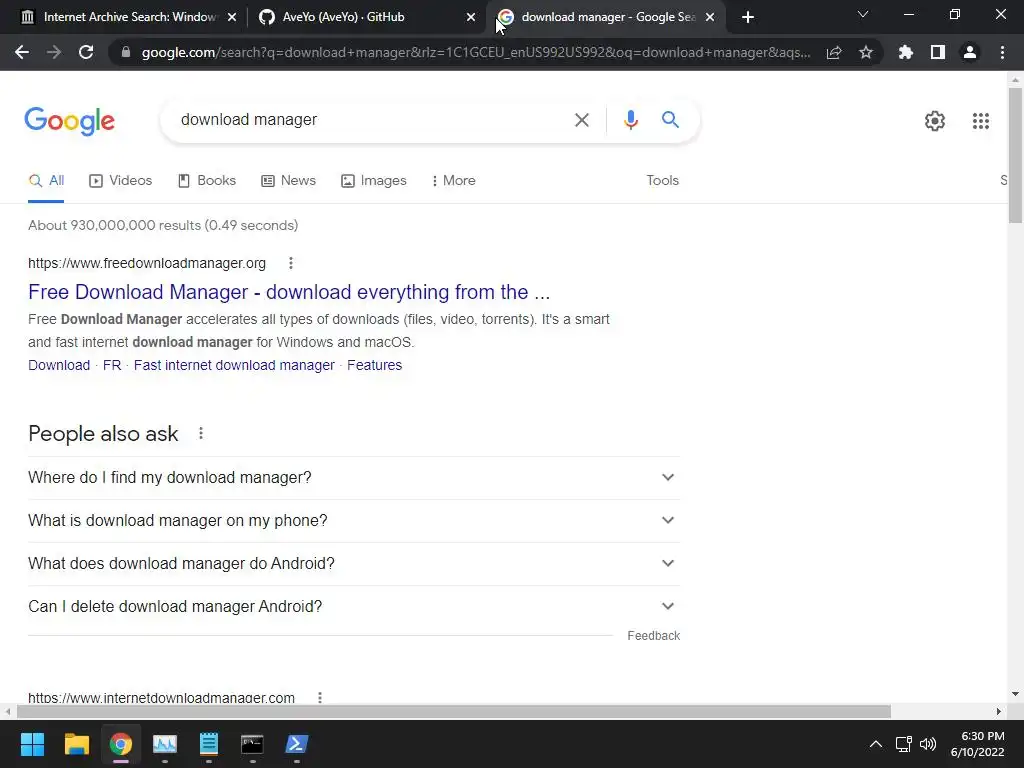This screenshot has width=1024, height=768.
Task: Close the Internet Archive Search tab
Action: [x=232, y=17]
